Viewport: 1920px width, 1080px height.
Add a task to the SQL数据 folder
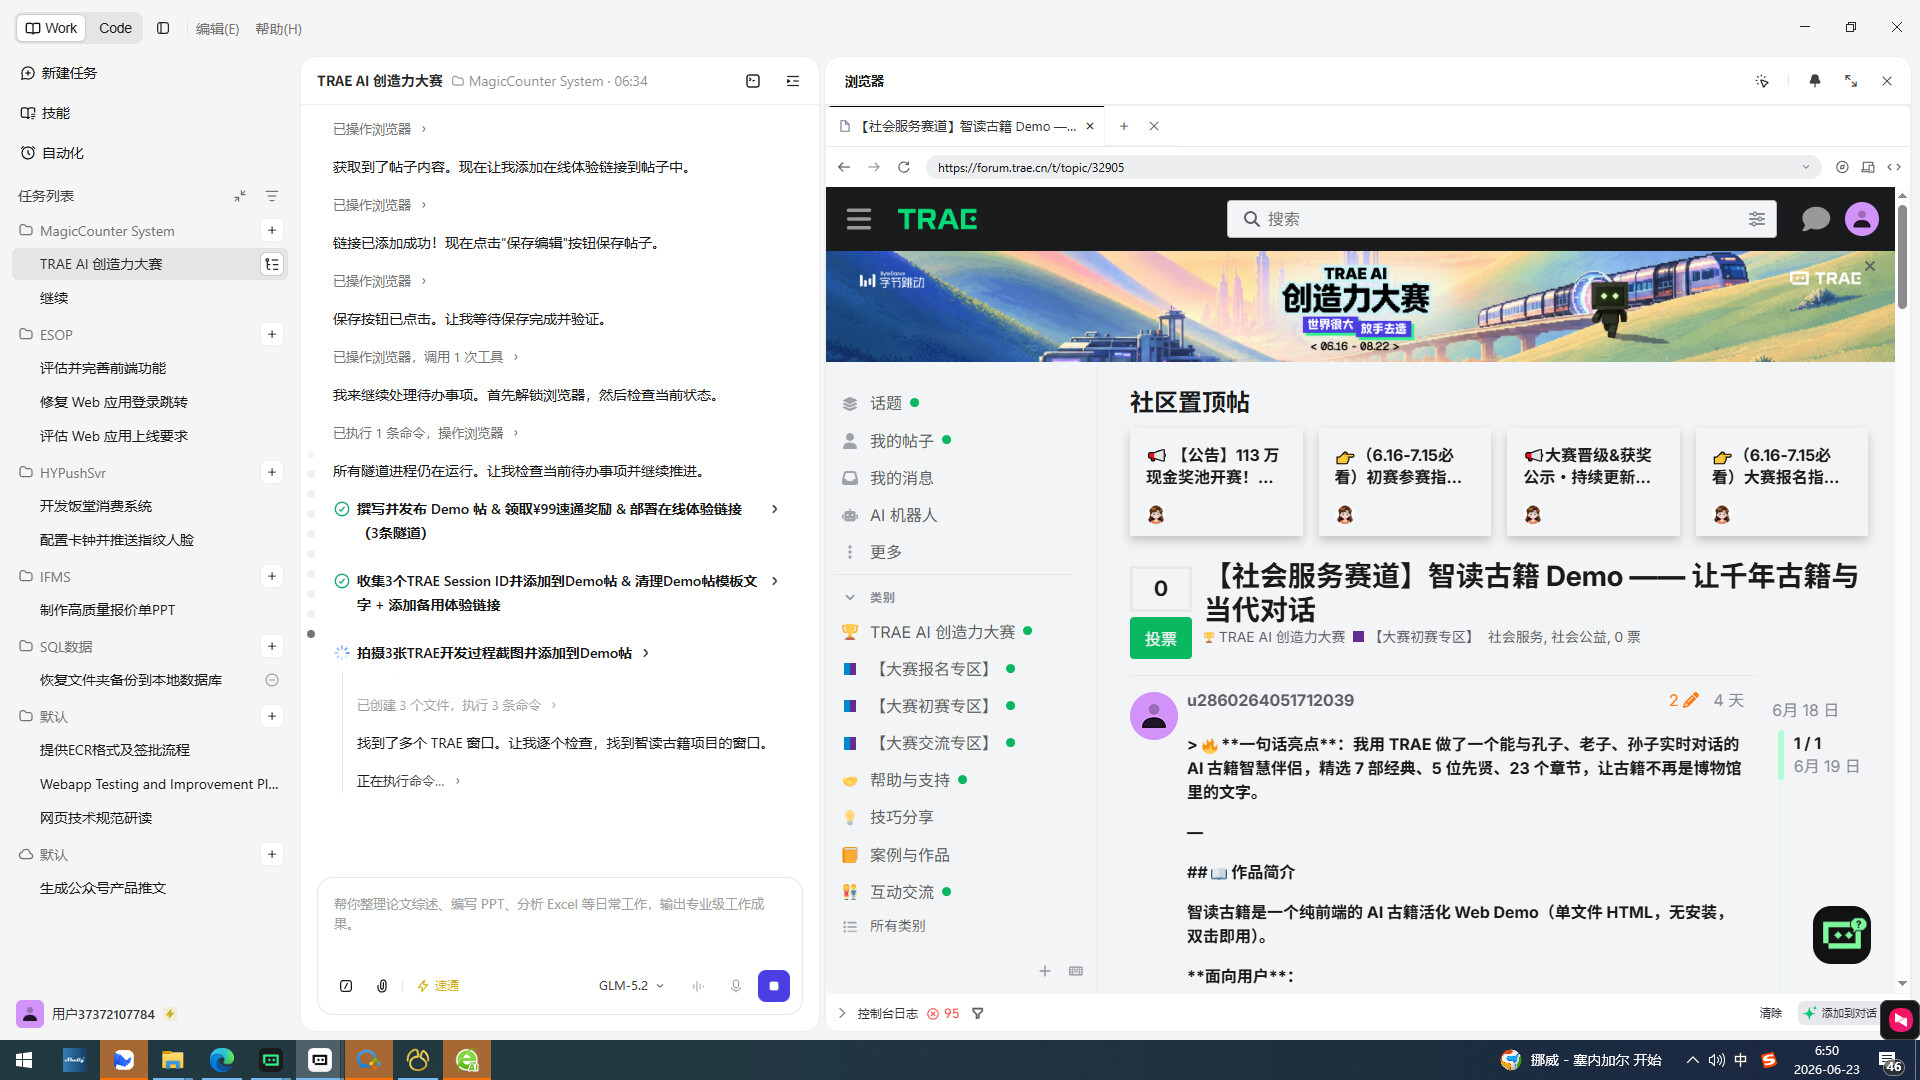pos(272,646)
